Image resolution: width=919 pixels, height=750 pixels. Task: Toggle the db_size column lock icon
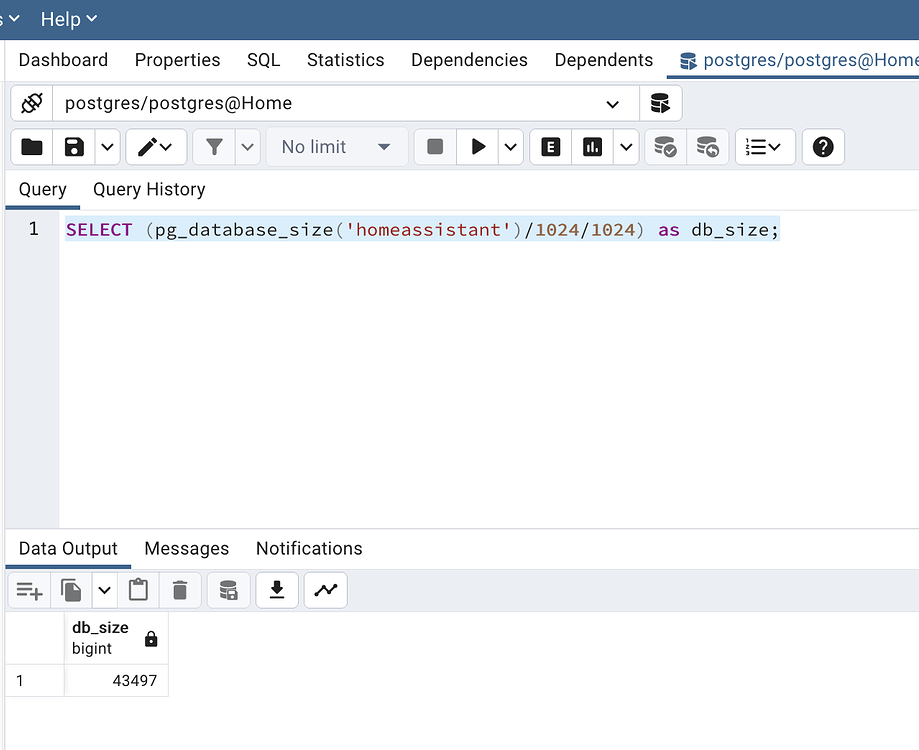(149, 638)
